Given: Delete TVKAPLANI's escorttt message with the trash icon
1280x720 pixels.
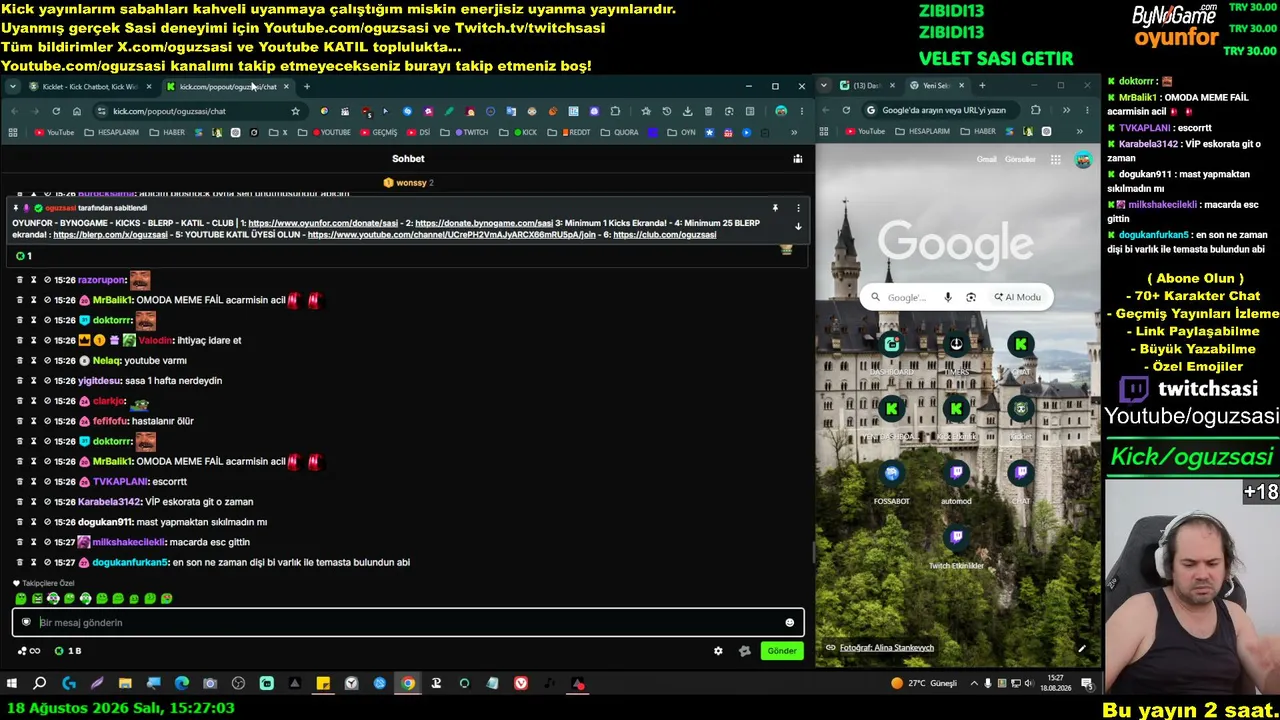Looking at the screenshot, I should [x=19, y=482].
